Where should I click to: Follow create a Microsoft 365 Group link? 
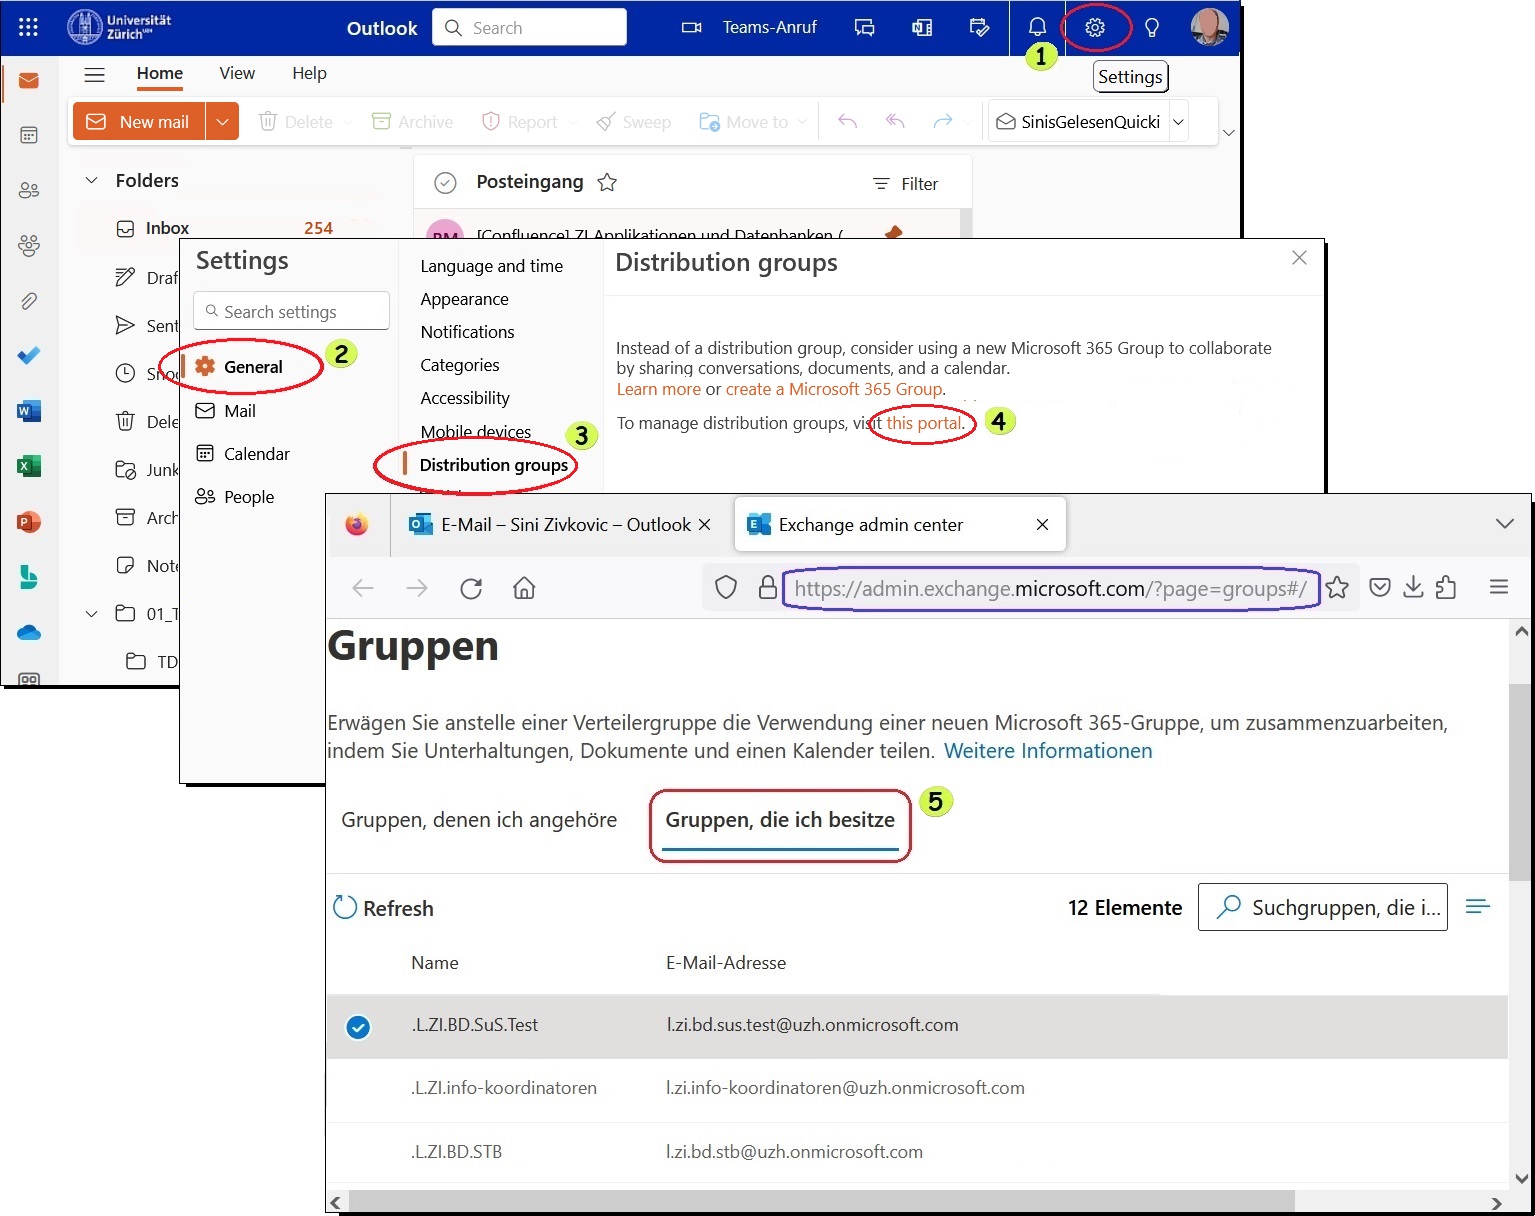click(x=834, y=389)
